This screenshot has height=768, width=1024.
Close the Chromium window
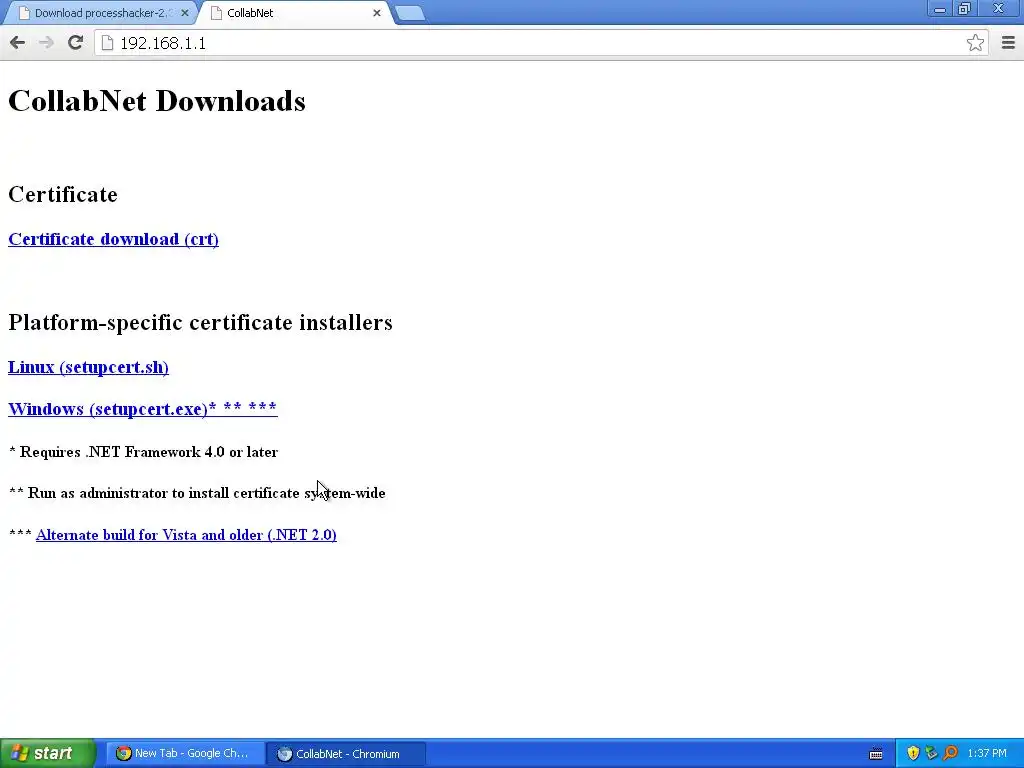point(999,9)
